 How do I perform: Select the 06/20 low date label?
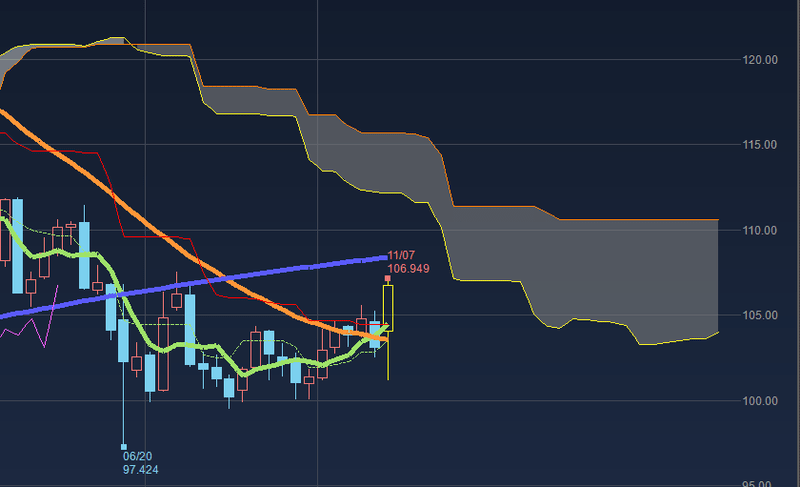[137, 456]
